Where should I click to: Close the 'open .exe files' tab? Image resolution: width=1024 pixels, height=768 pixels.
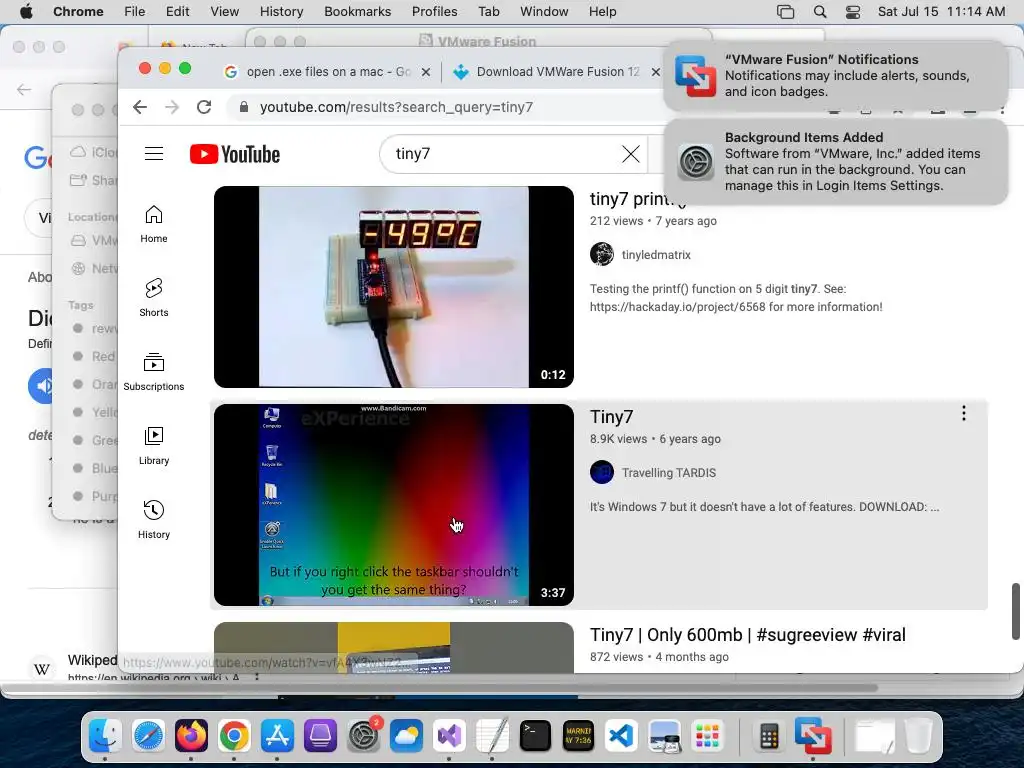[x=426, y=72]
